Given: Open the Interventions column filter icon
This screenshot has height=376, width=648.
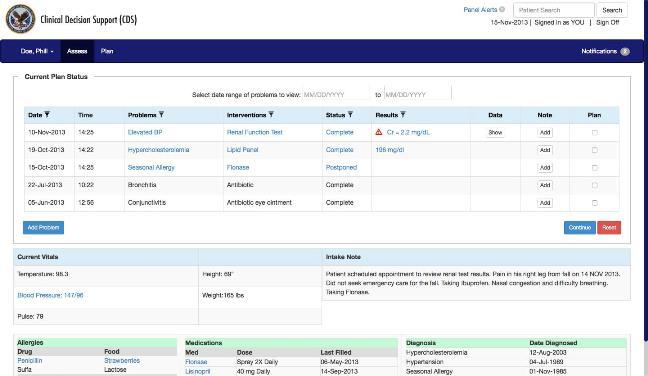Looking at the screenshot, I should point(271,114).
